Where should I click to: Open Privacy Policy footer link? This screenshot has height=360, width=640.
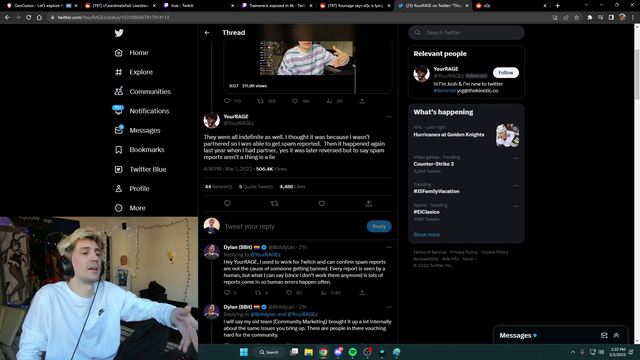(x=463, y=252)
